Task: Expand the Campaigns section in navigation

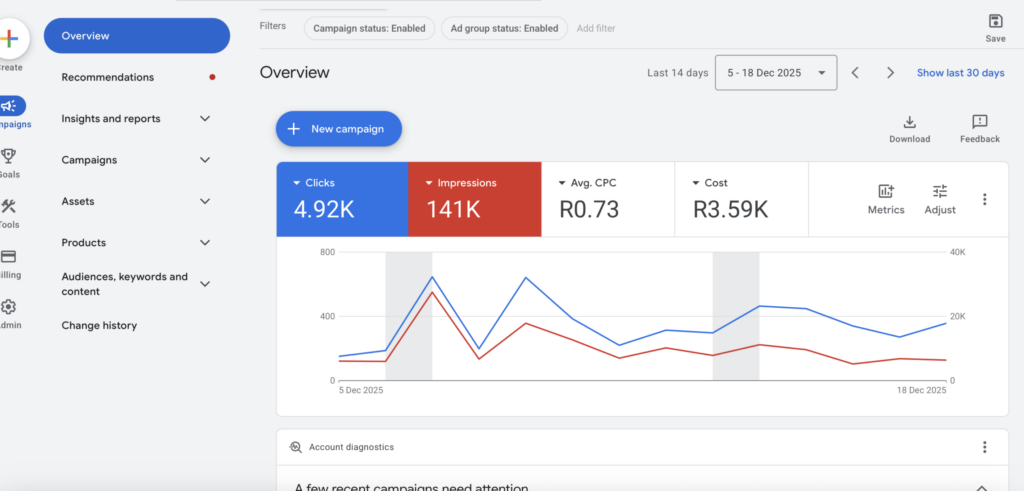Action: (136, 160)
